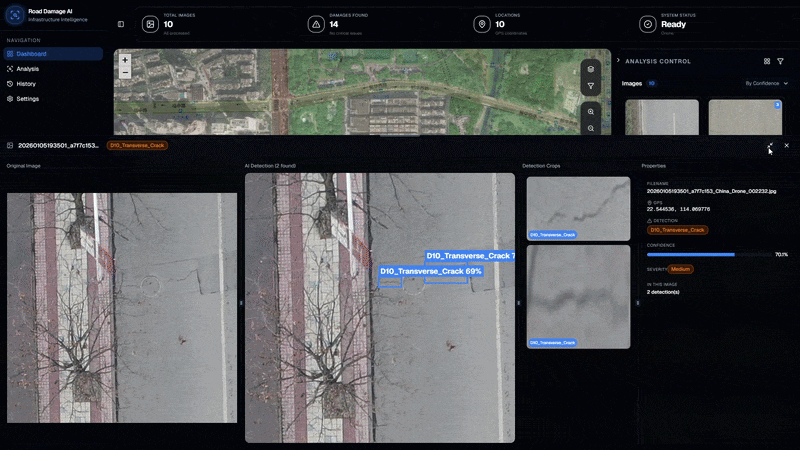Select the D10_Transverse_Crack 69% detection label

[x=431, y=271]
